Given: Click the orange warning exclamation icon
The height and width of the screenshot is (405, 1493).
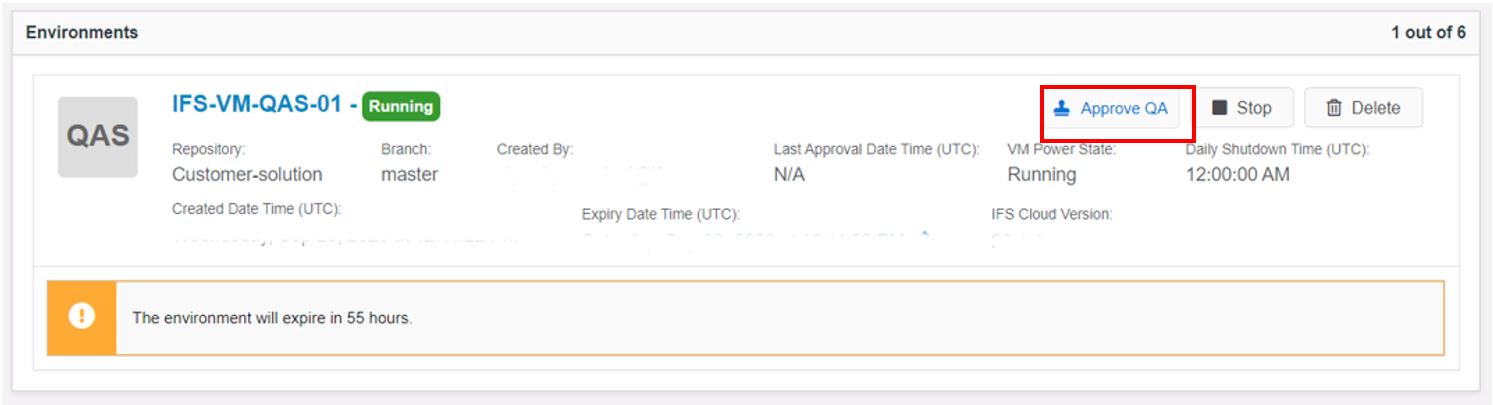Looking at the screenshot, I should (x=81, y=317).
